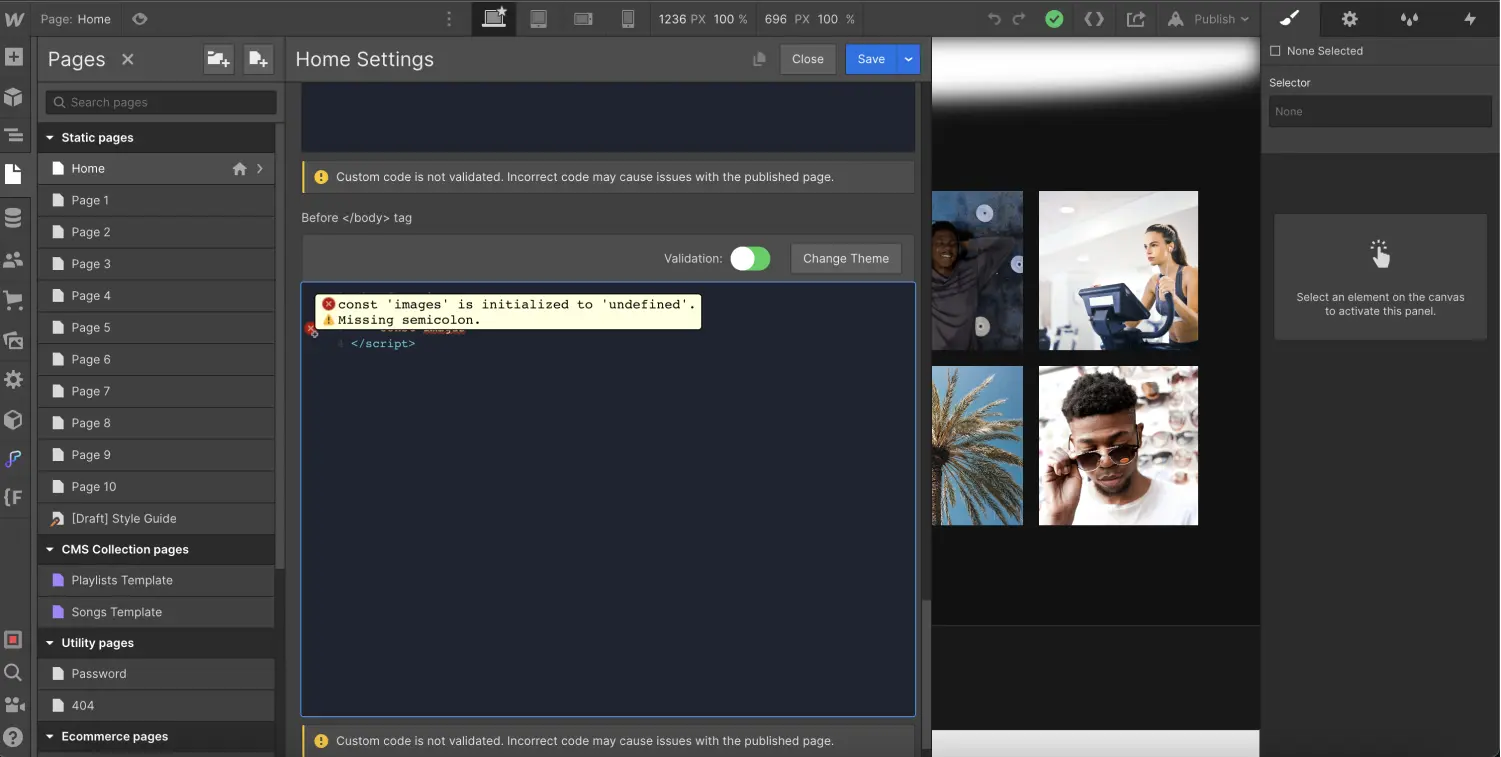Screen dimensions: 1501x757
Task: Create a new folder in Pages
Action: (x=218, y=60)
